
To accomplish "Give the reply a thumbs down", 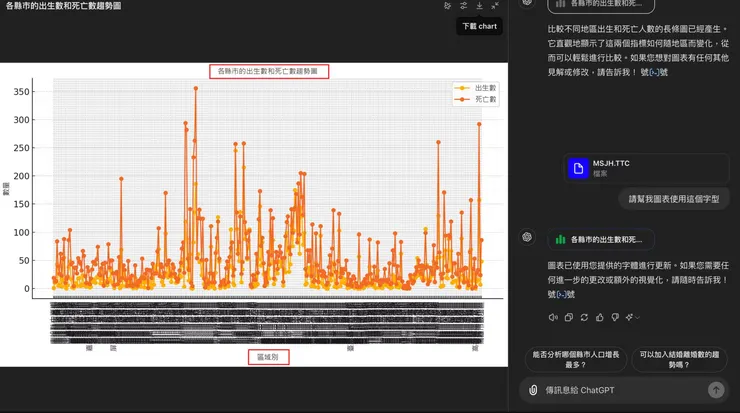I will coord(615,317).
